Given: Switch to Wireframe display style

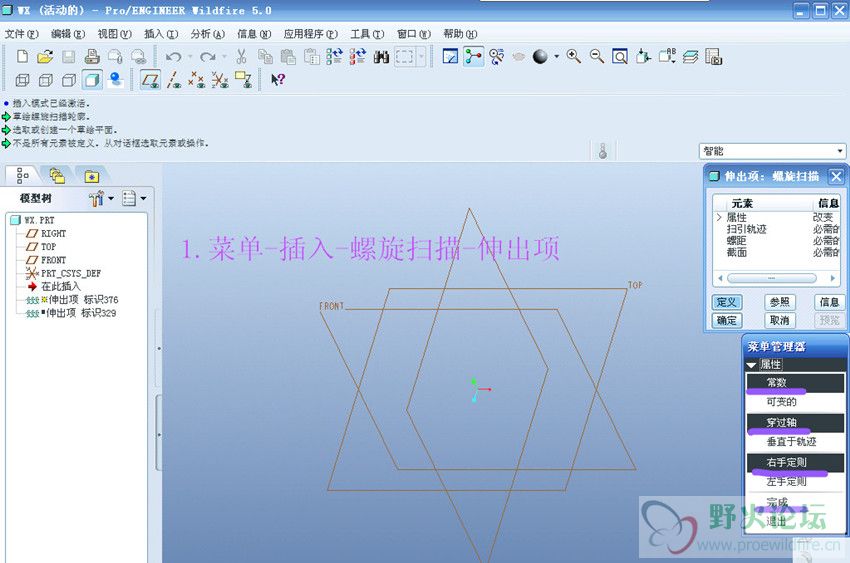Looking at the screenshot, I should 22,80.
